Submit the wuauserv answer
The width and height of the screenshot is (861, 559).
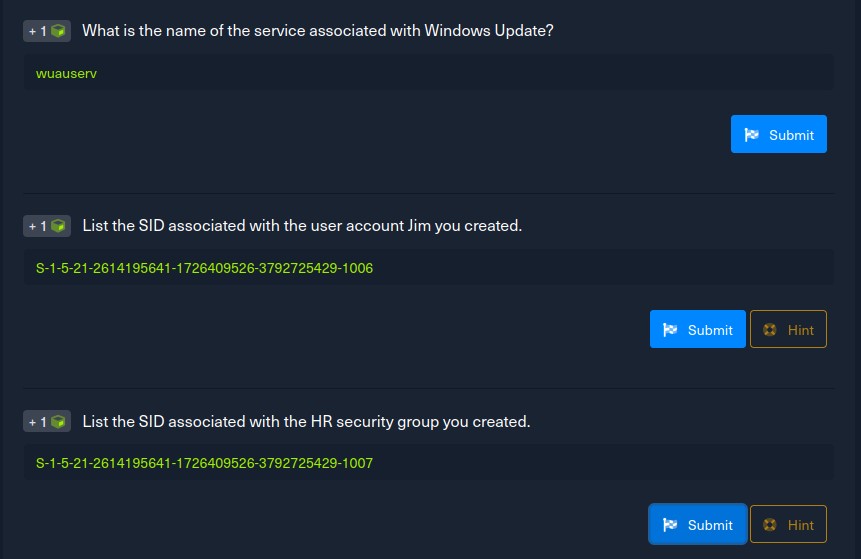click(x=779, y=134)
